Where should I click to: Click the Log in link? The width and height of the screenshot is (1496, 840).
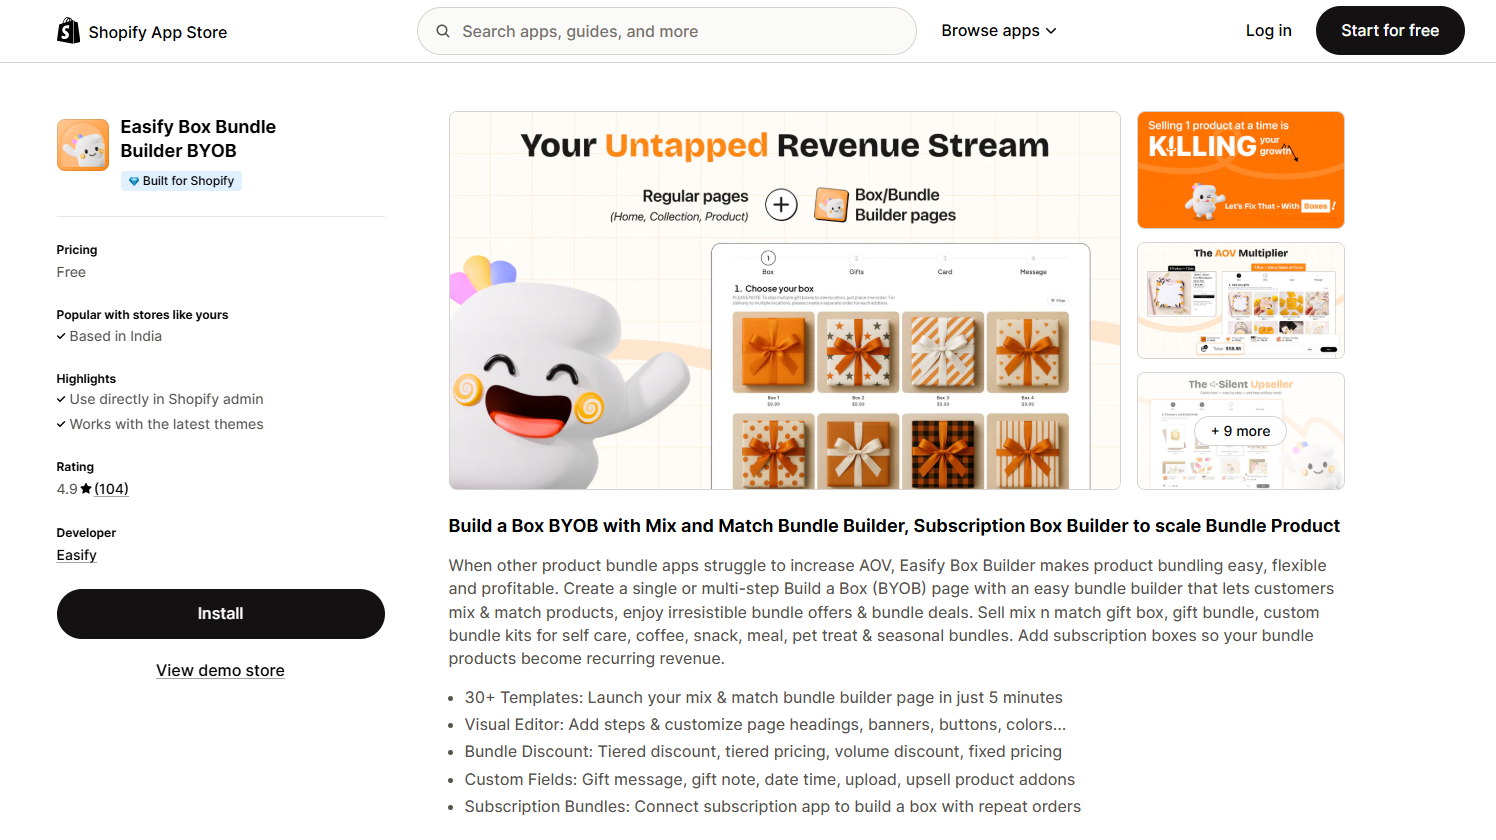pos(1268,31)
